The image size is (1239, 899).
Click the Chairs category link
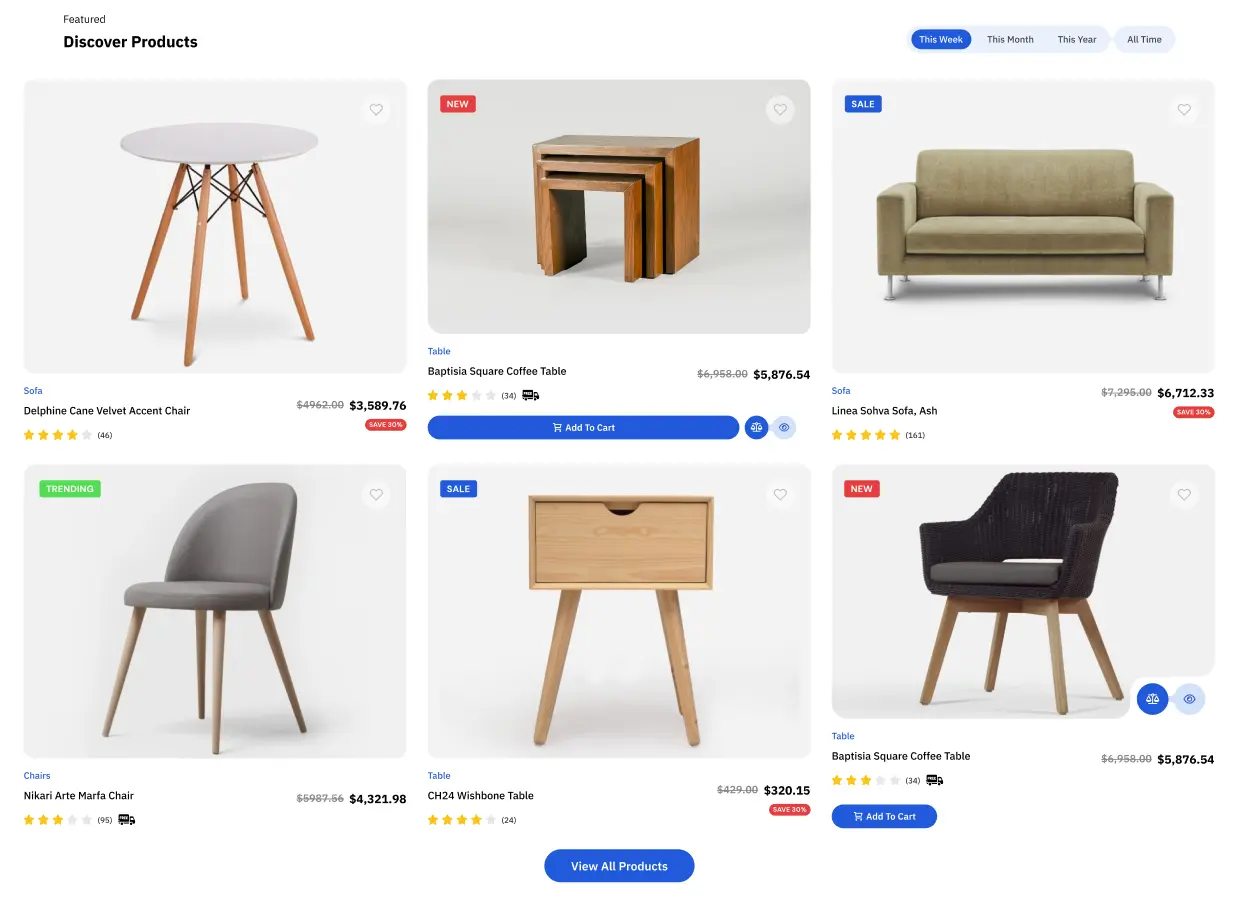(x=37, y=776)
